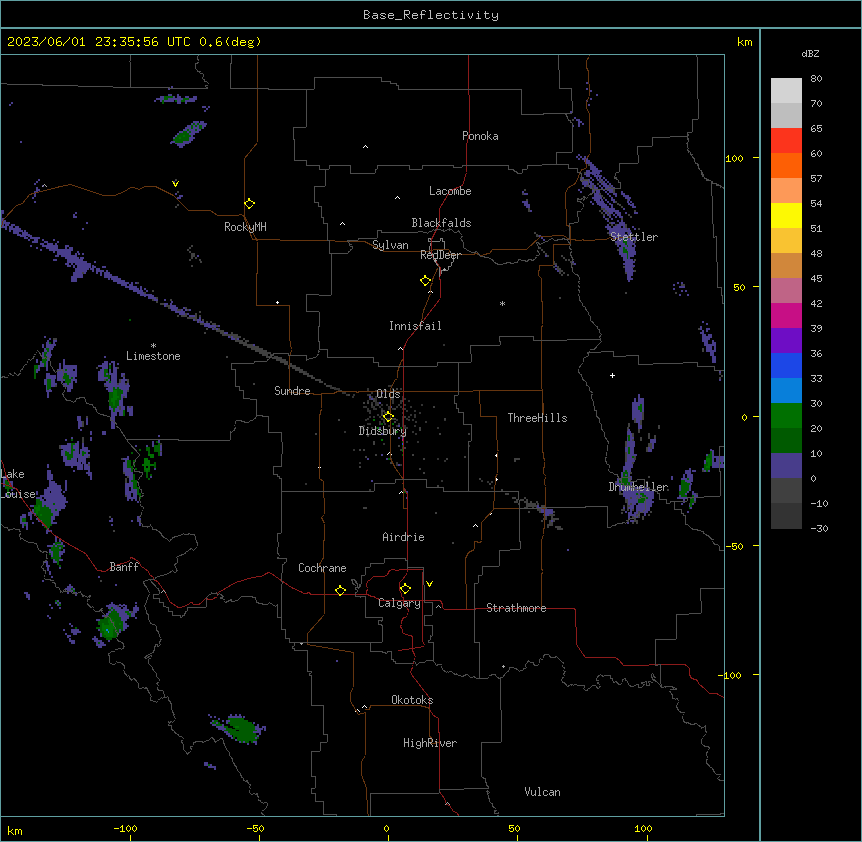Click the yellow V marker northwest of RockyMH
Viewport: 862px width, 842px height.
(x=175, y=183)
